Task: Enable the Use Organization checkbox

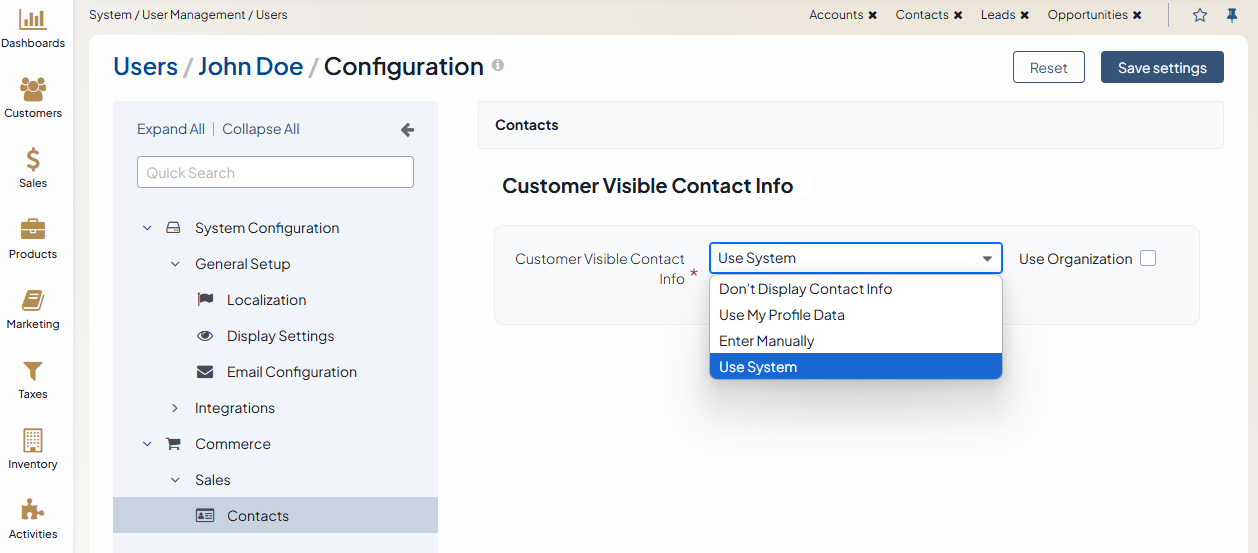Action: [1148, 259]
